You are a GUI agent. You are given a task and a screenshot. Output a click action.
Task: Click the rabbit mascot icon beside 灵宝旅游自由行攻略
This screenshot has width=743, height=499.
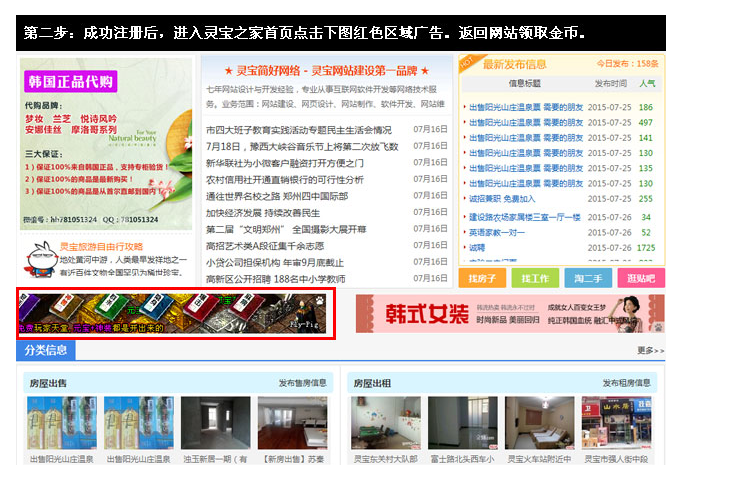(x=40, y=260)
